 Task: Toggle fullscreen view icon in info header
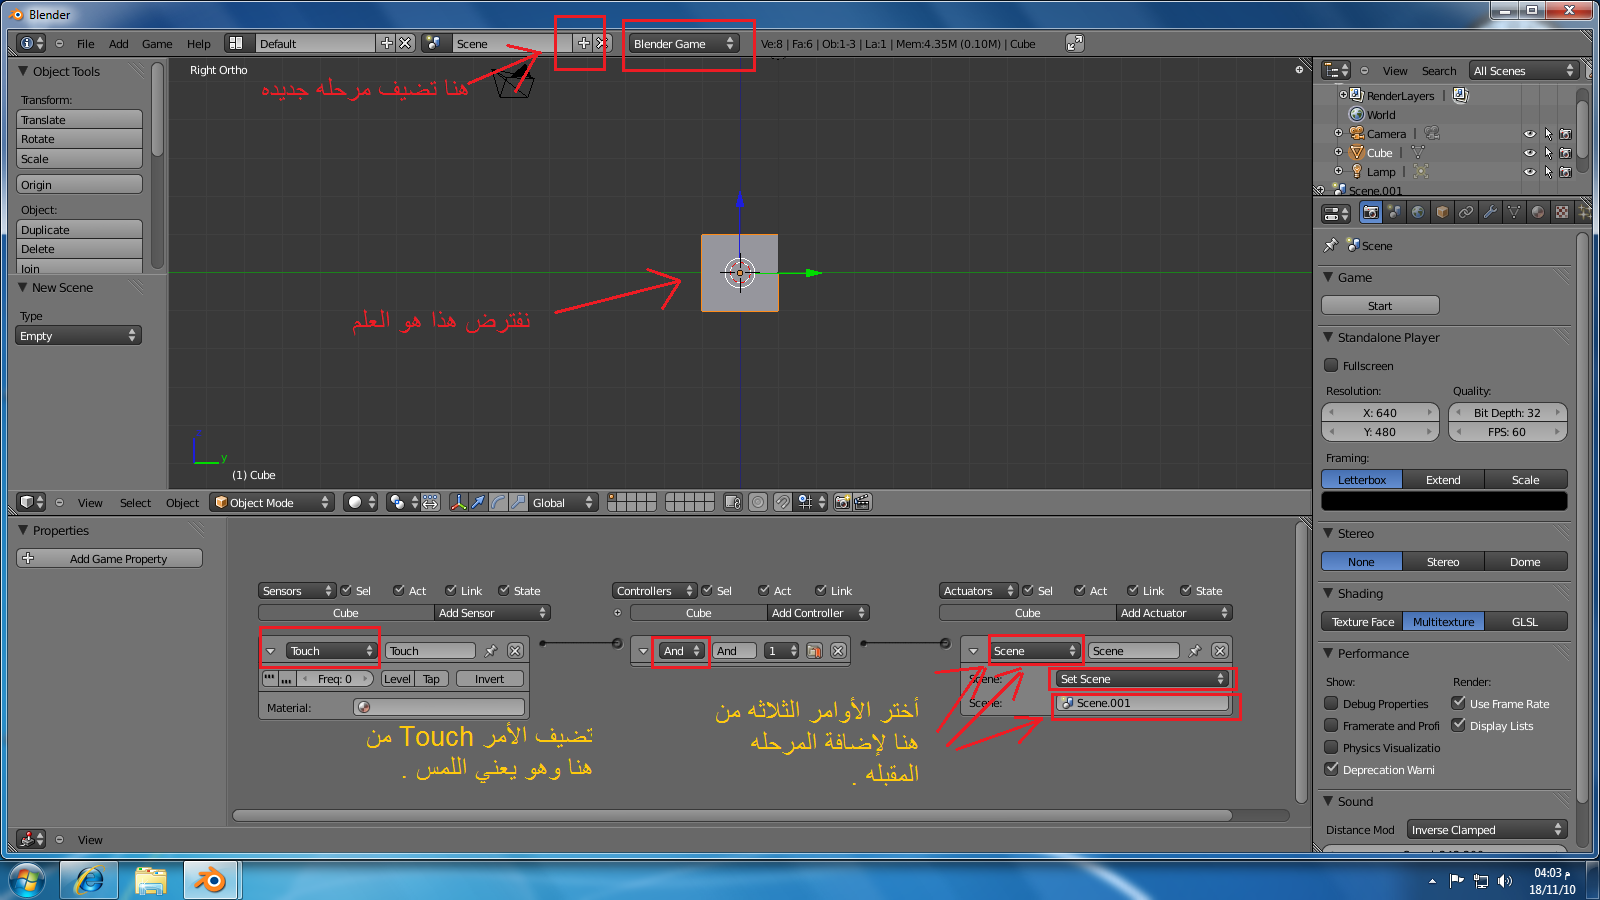coord(1075,43)
